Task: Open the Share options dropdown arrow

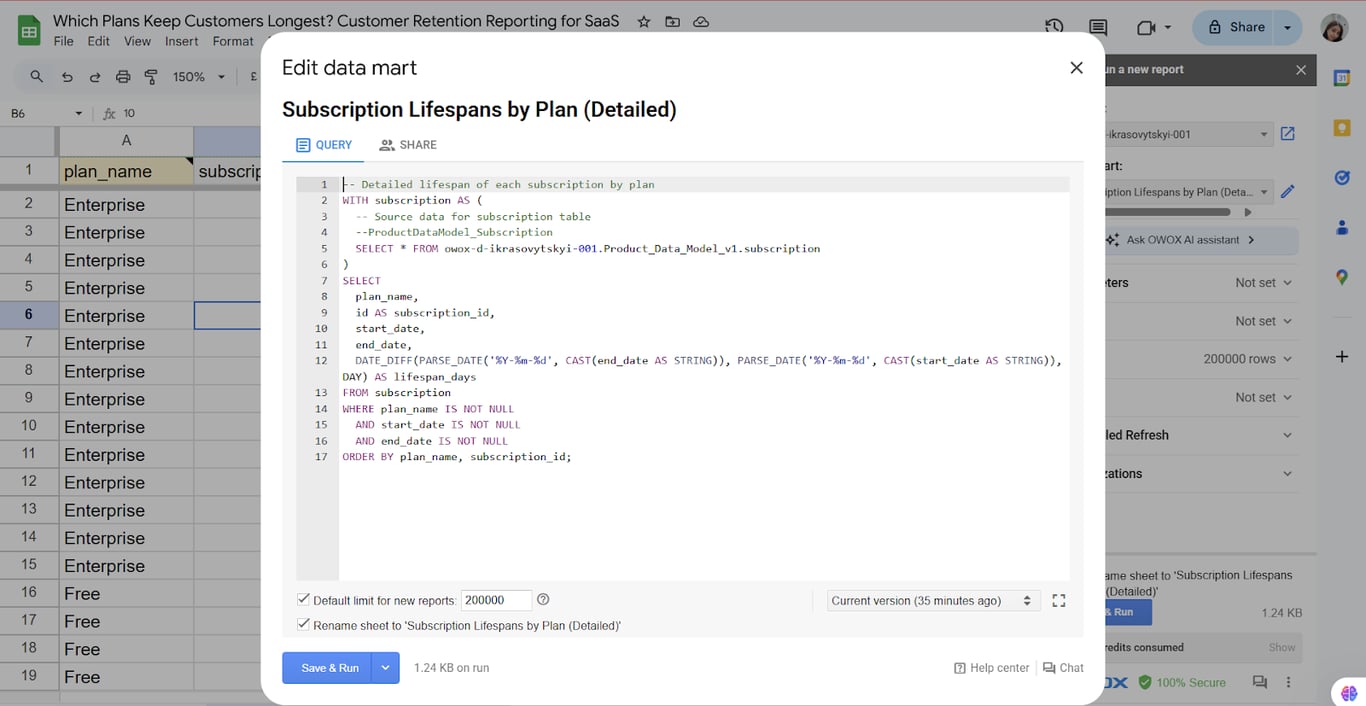Action: (1288, 28)
